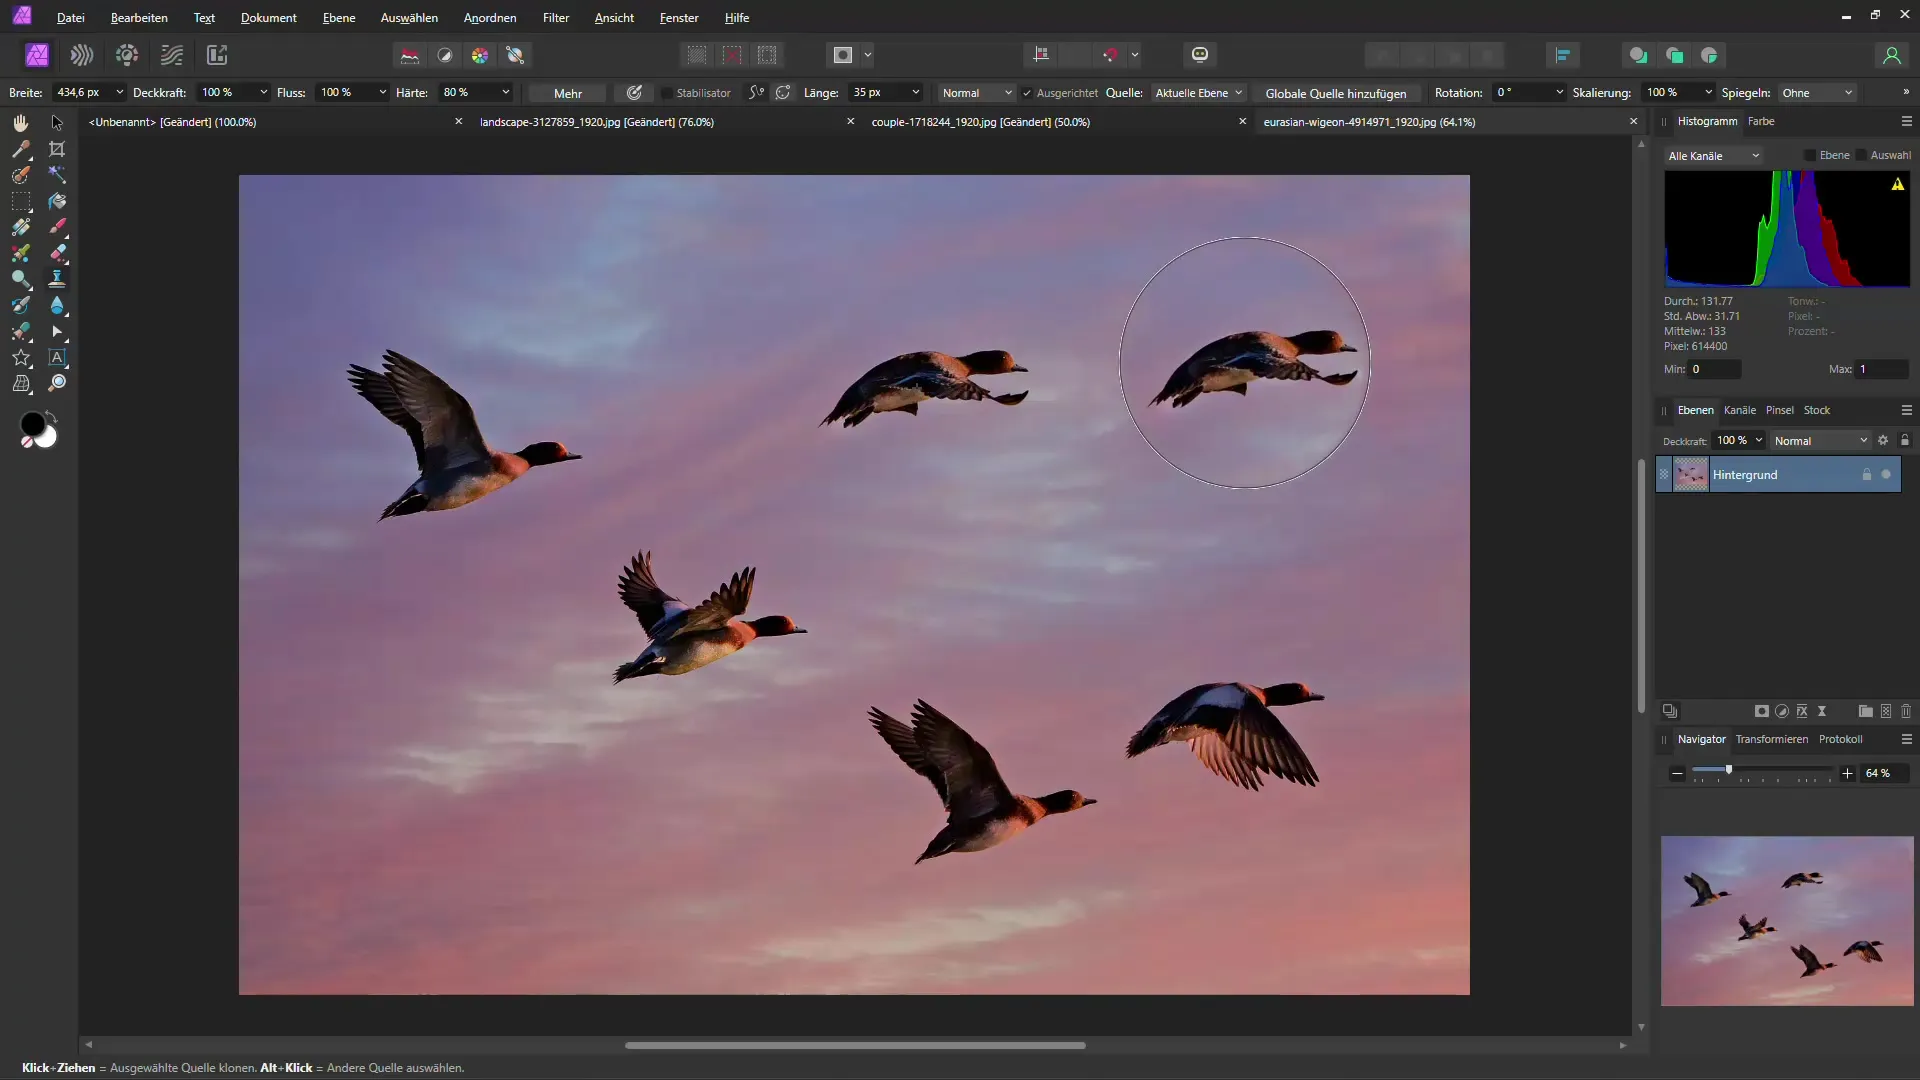The height and width of the screenshot is (1080, 1920).
Task: Select the Gradient tool
Action: pos(20,227)
